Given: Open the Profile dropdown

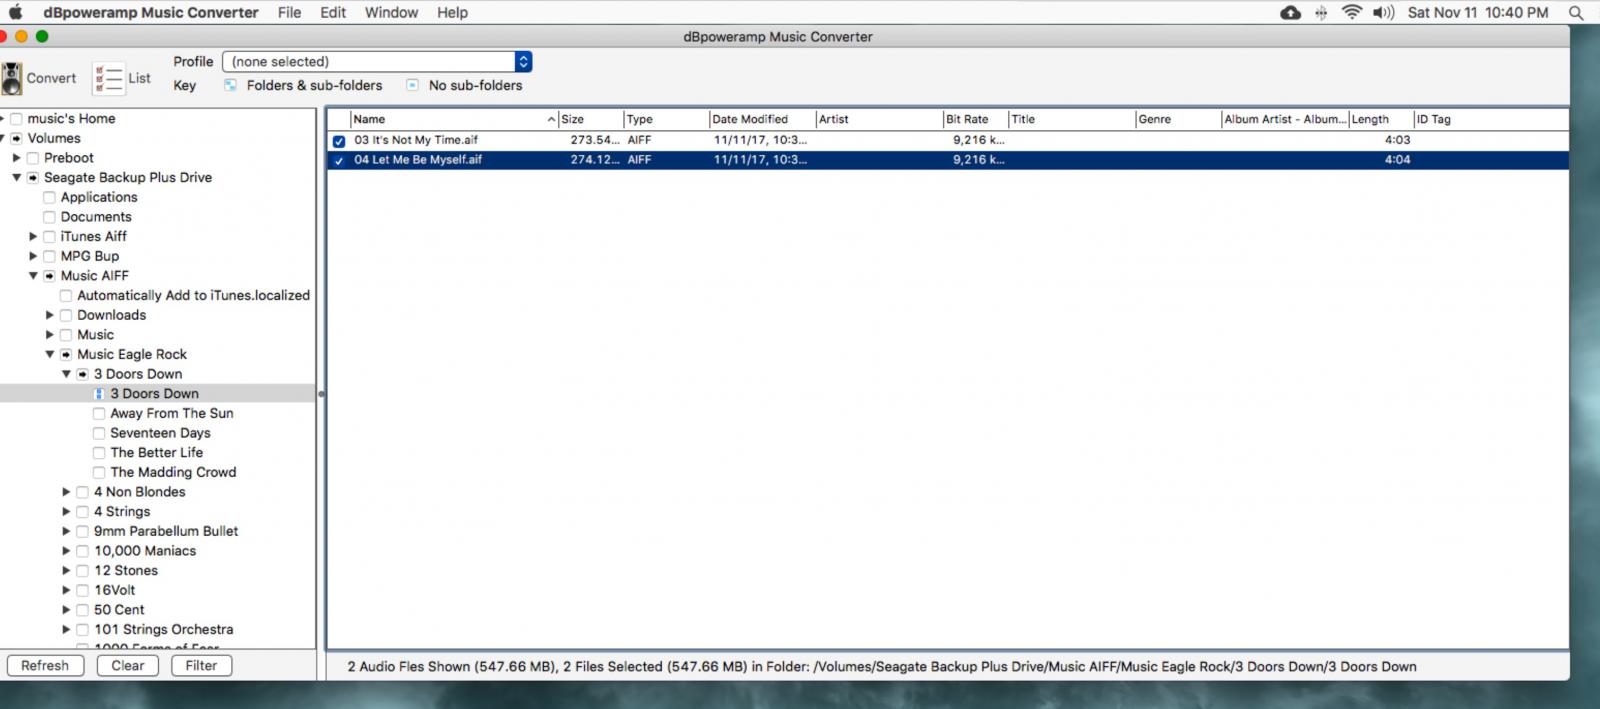Looking at the screenshot, I should (x=523, y=62).
